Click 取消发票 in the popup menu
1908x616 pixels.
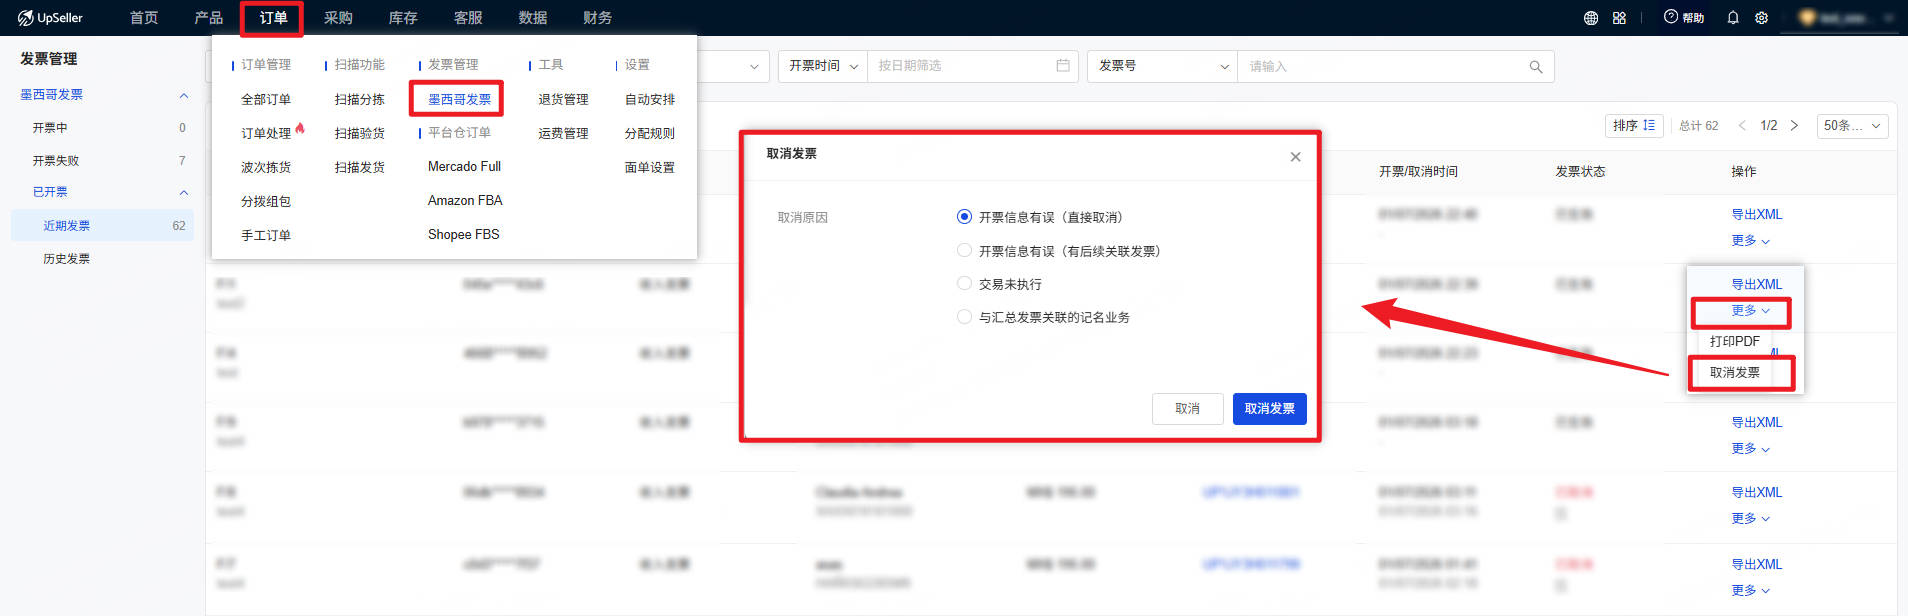pos(1734,372)
